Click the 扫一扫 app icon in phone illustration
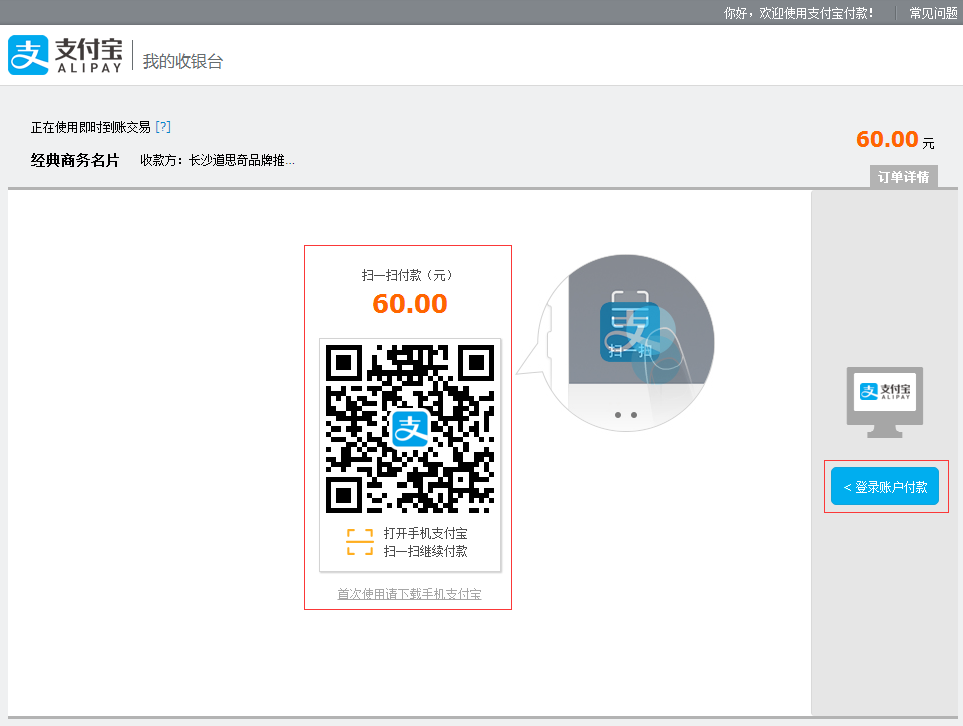The height and width of the screenshot is (726, 963). click(629, 332)
